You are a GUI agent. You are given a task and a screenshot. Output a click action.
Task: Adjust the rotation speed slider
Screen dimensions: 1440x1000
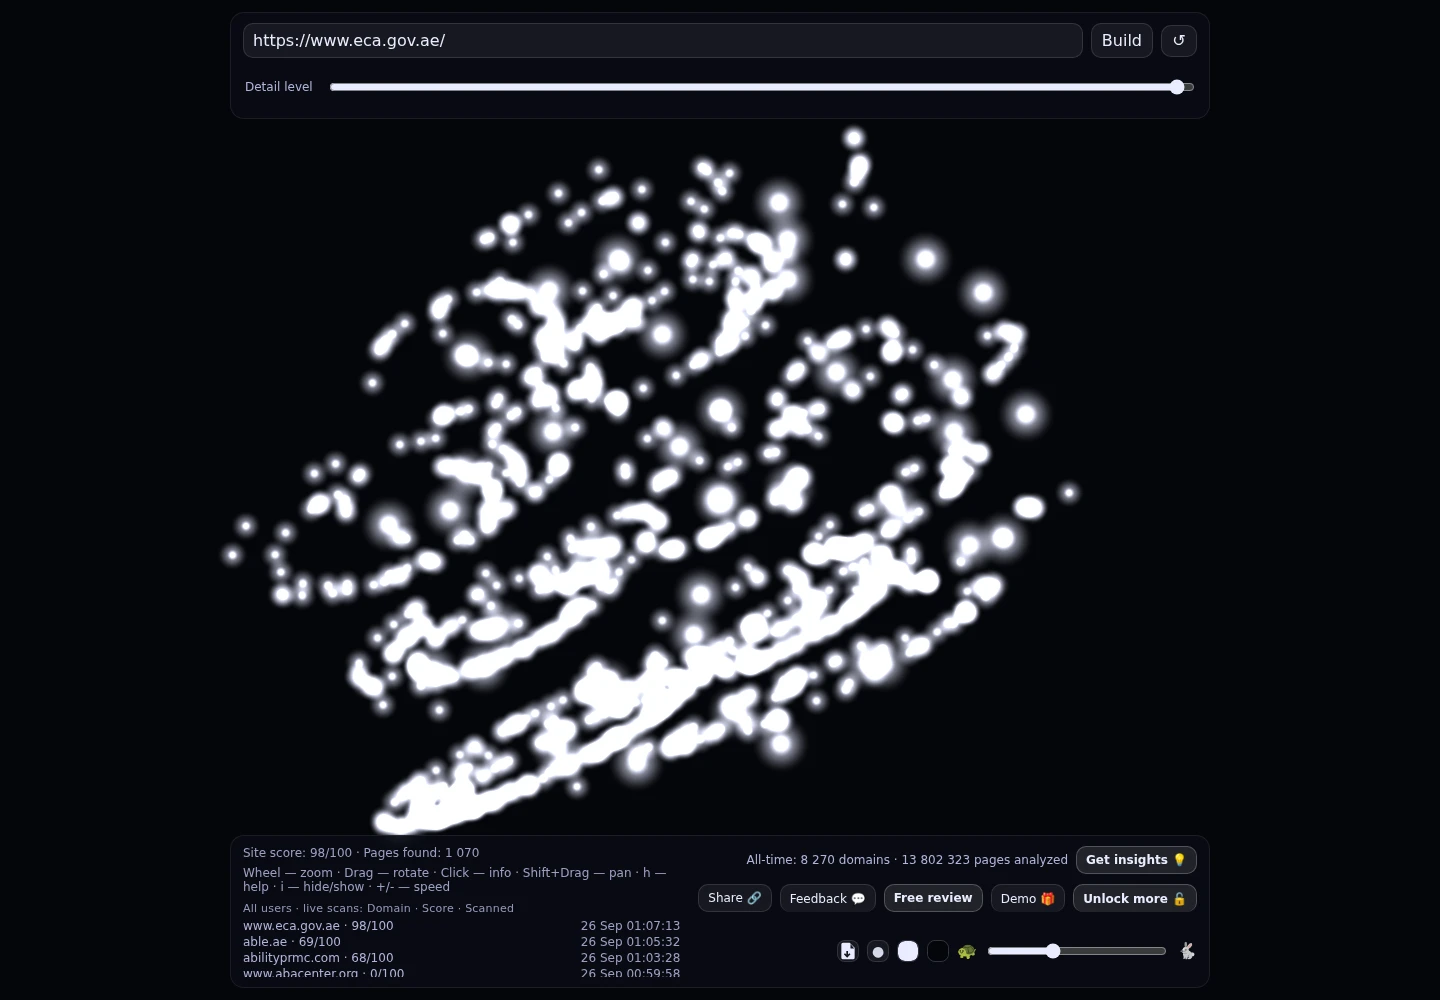tap(1077, 951)
